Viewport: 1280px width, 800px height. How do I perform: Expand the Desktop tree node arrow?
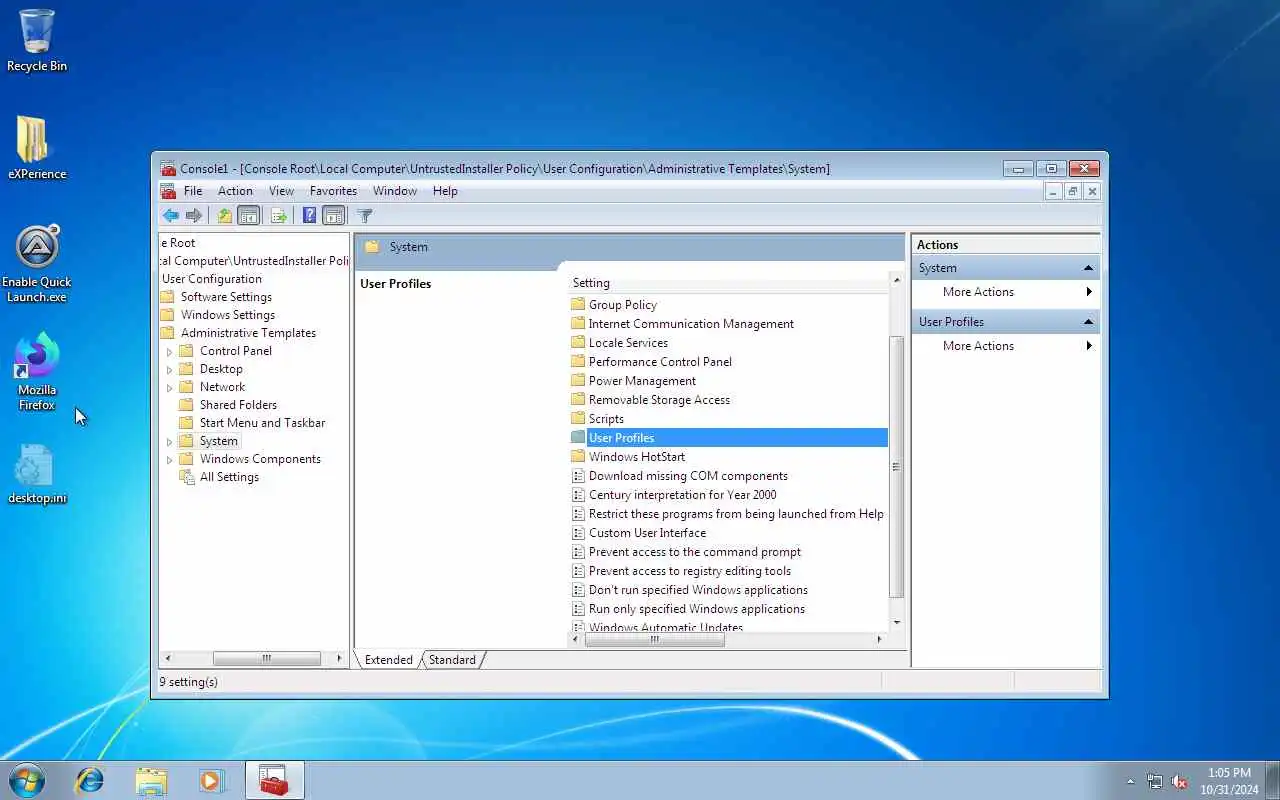pyautogui.click(x=169, y=369)
